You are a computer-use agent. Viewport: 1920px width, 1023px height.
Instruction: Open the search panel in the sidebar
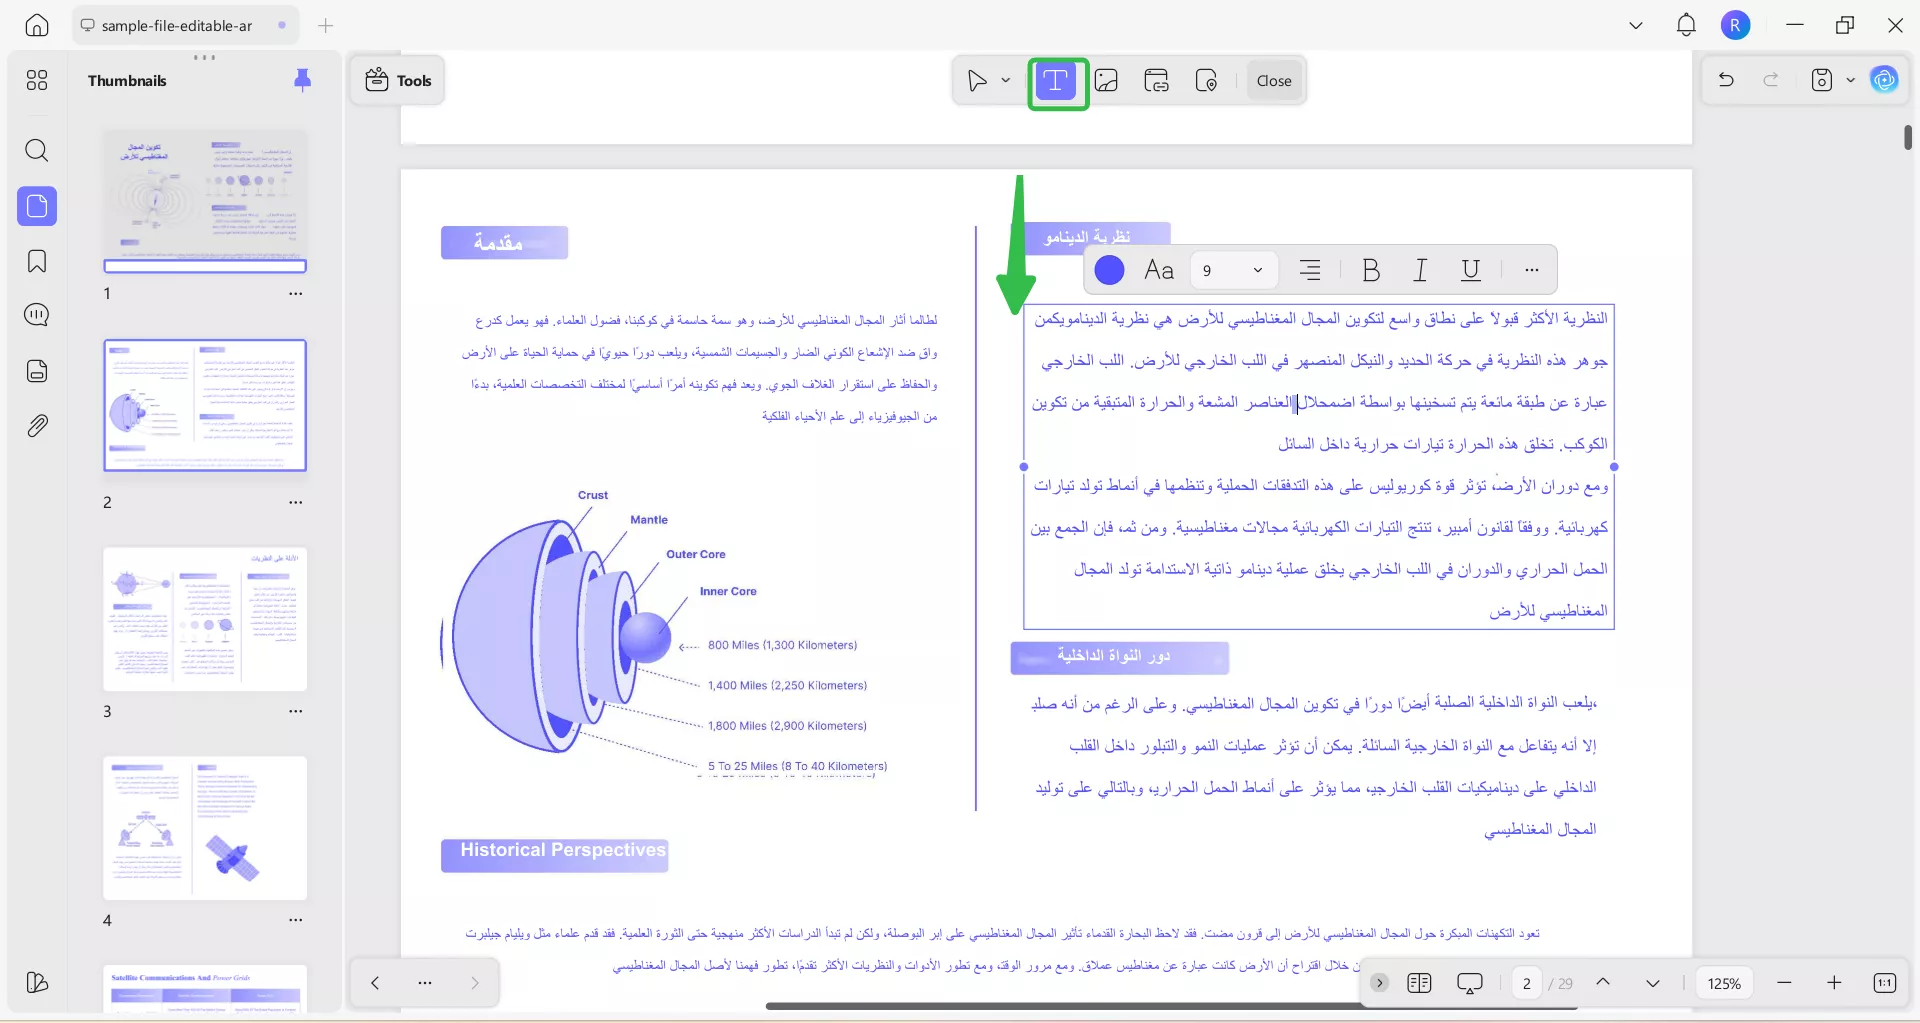click(37, 151)
